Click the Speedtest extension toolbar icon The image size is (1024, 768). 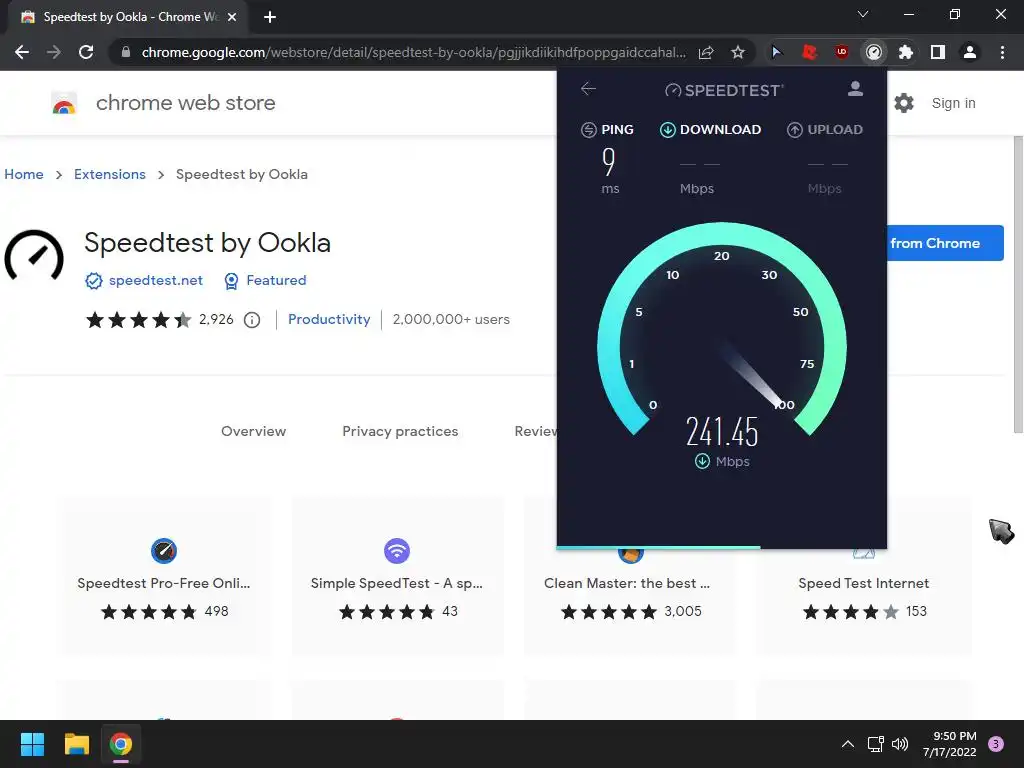[x=874, y=52]
